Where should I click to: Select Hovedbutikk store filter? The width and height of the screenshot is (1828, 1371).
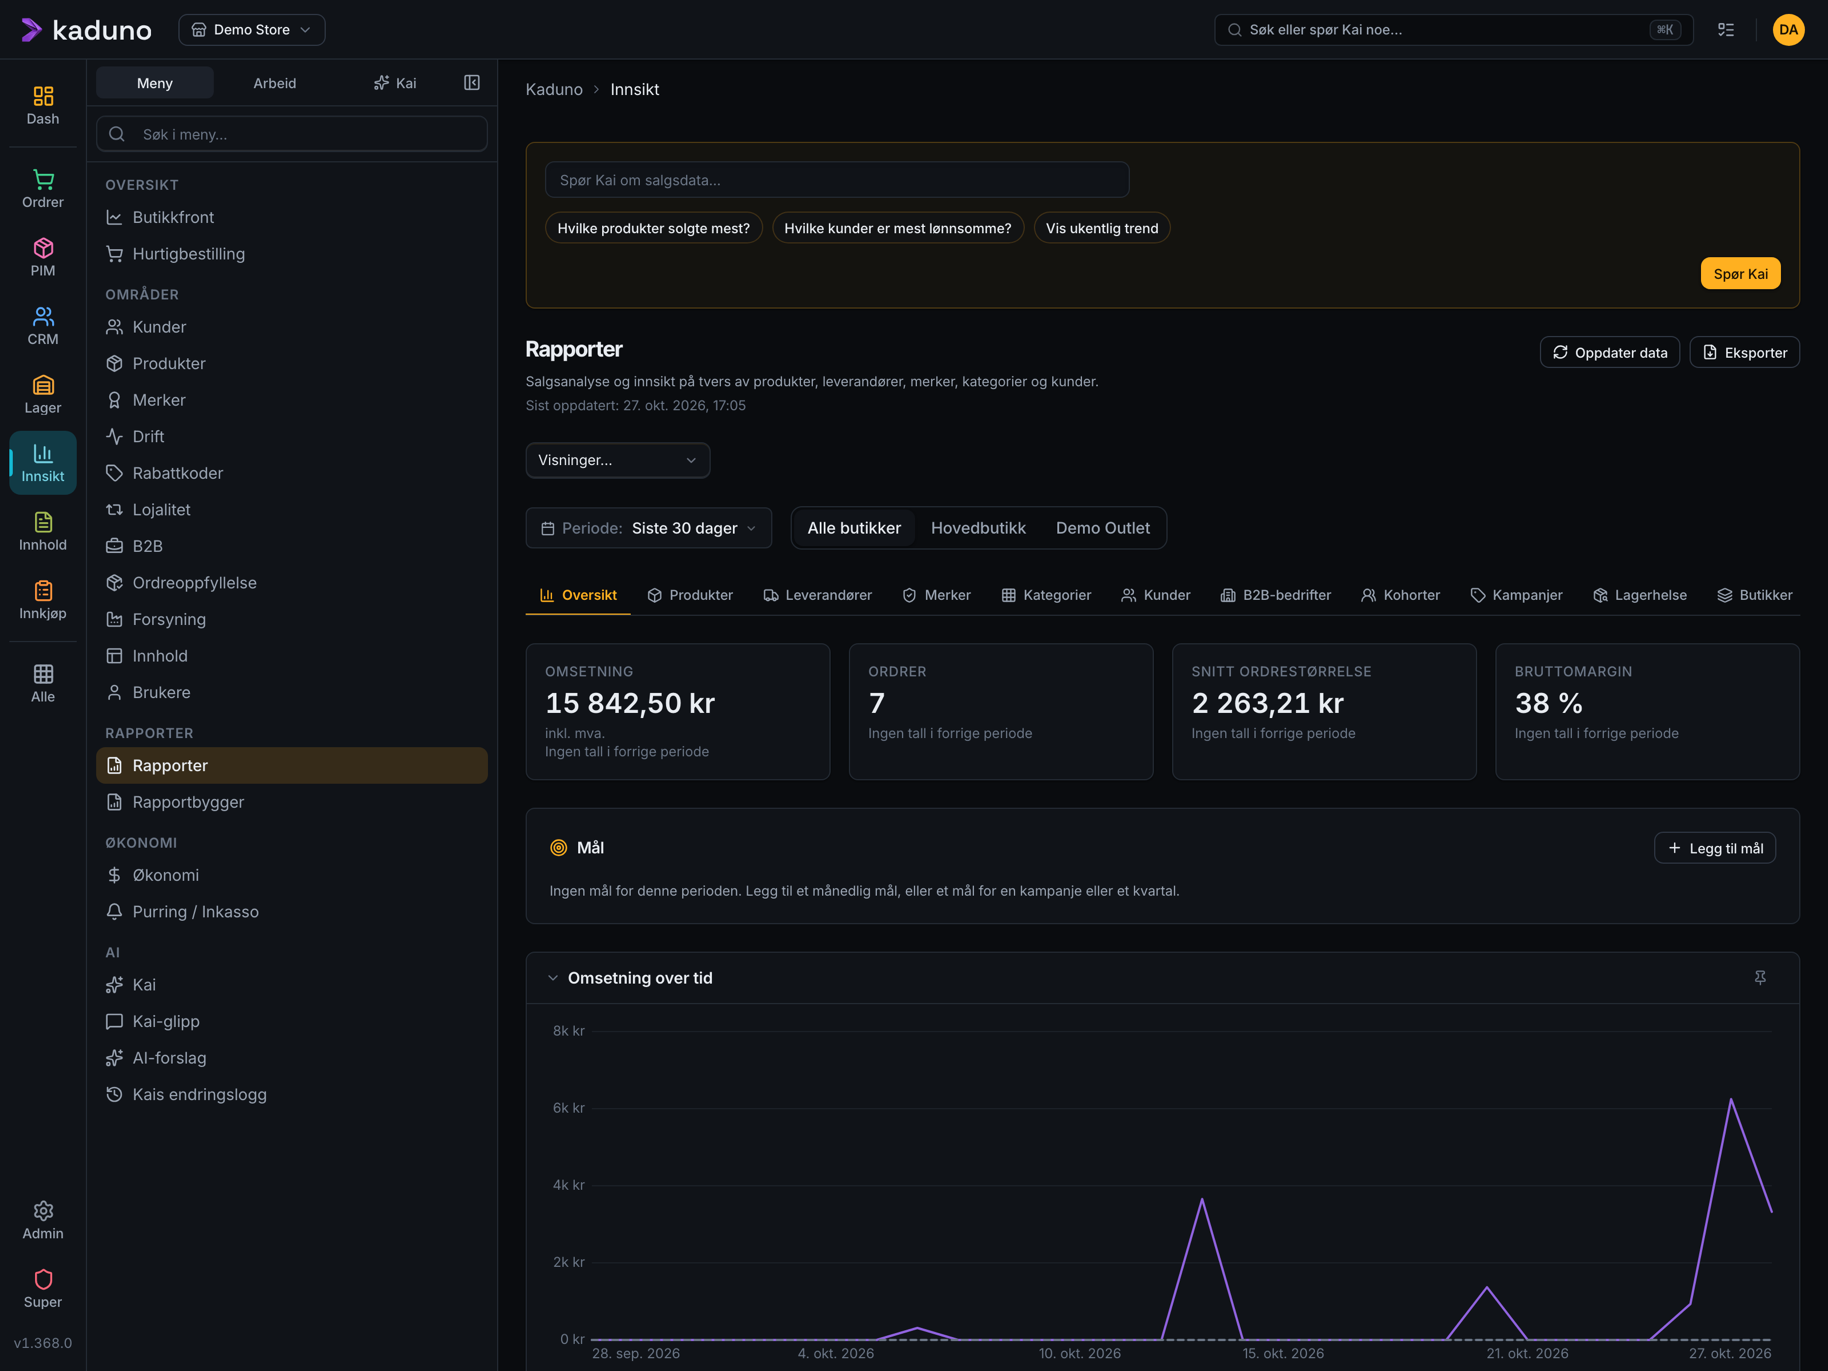point(978,528)
